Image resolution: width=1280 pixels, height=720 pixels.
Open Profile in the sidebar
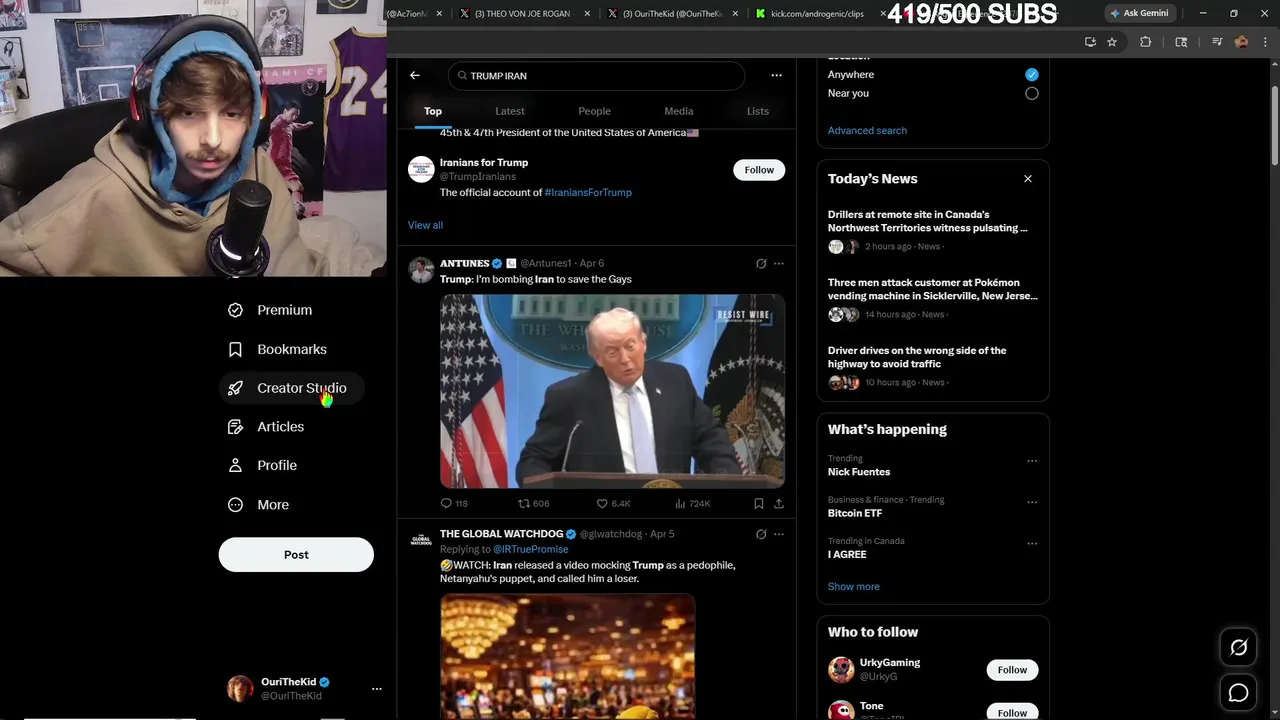click(x=262, y=466)
